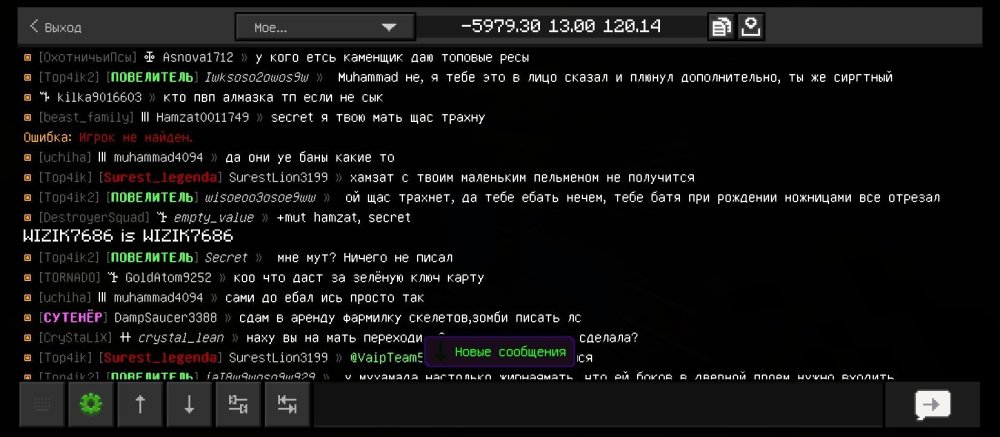This screenshot has height=437, width=1000.
Task: Tap the [TORNADO] clan tag
Action: coord(70,278)
